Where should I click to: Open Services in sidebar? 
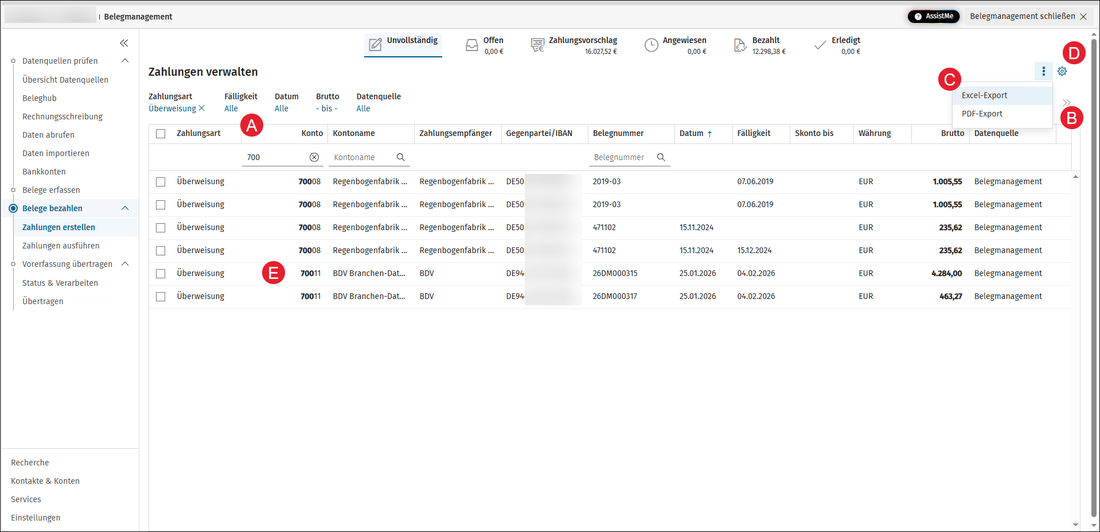pos(26,499)
